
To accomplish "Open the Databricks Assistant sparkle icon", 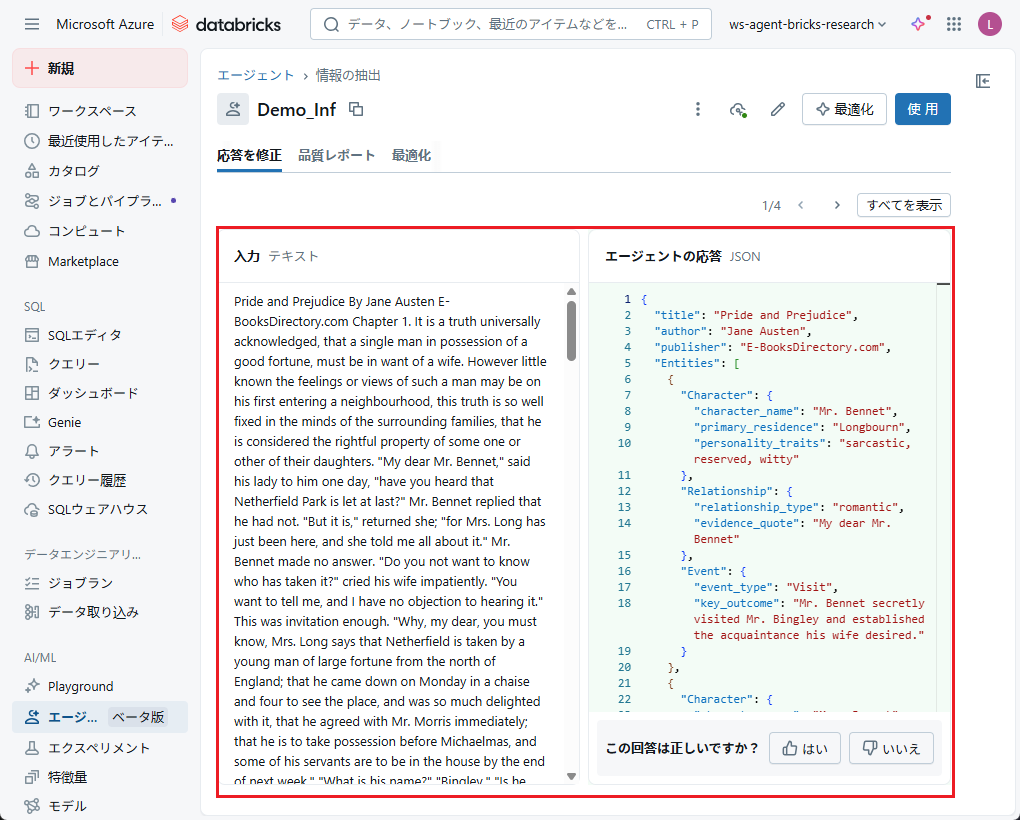I will pos(918,24).
